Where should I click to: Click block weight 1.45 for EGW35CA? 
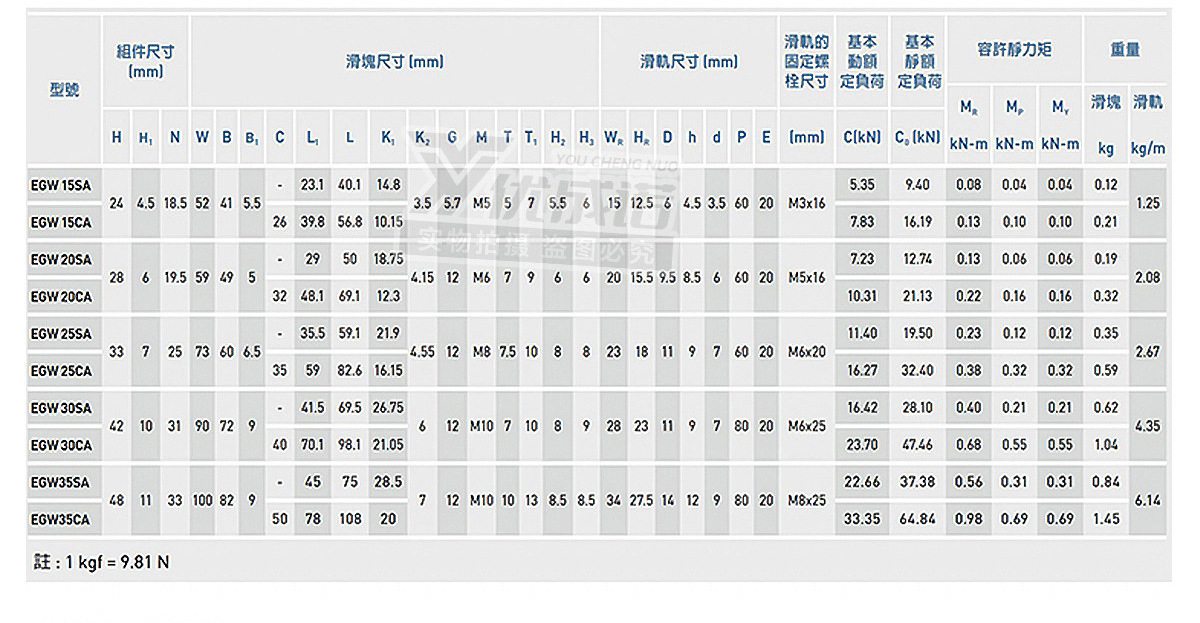(x=1106, y=519)
